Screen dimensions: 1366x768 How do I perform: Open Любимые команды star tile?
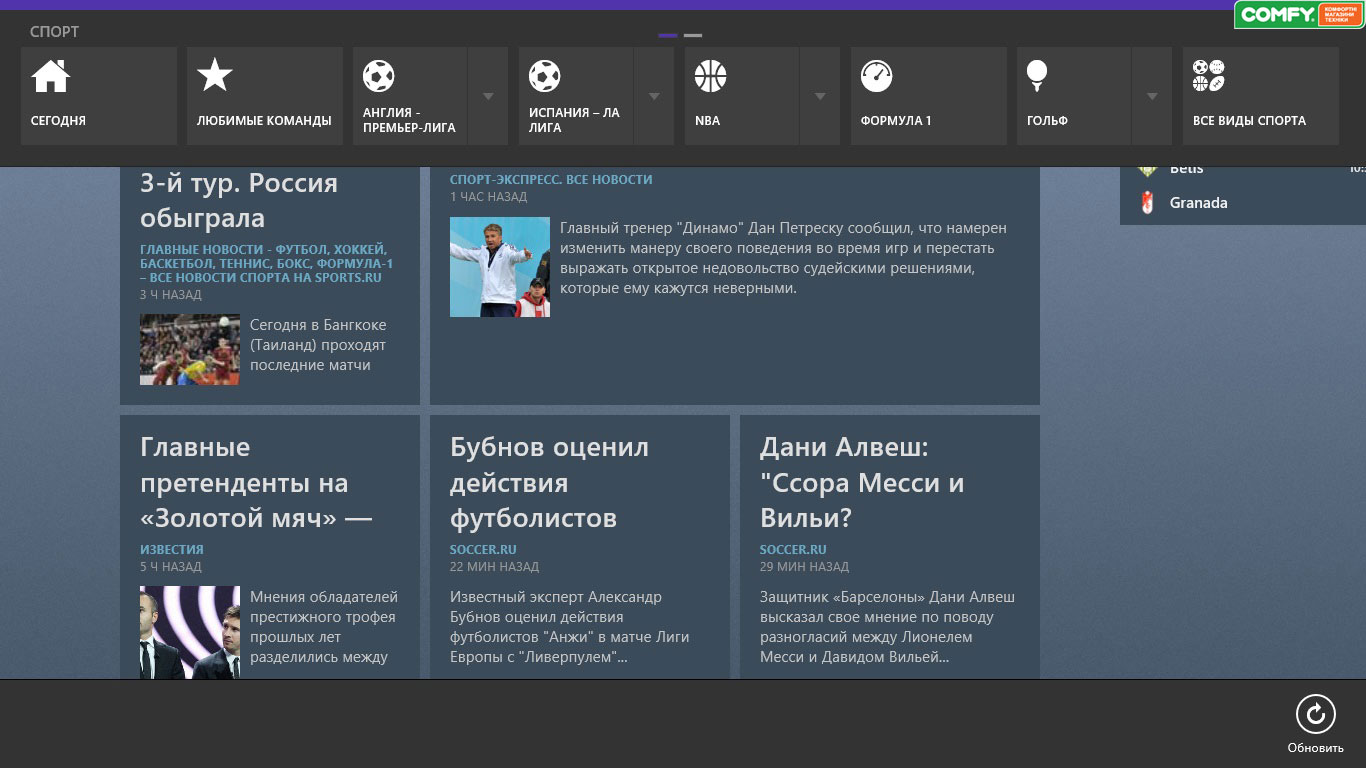click(265, 96)
